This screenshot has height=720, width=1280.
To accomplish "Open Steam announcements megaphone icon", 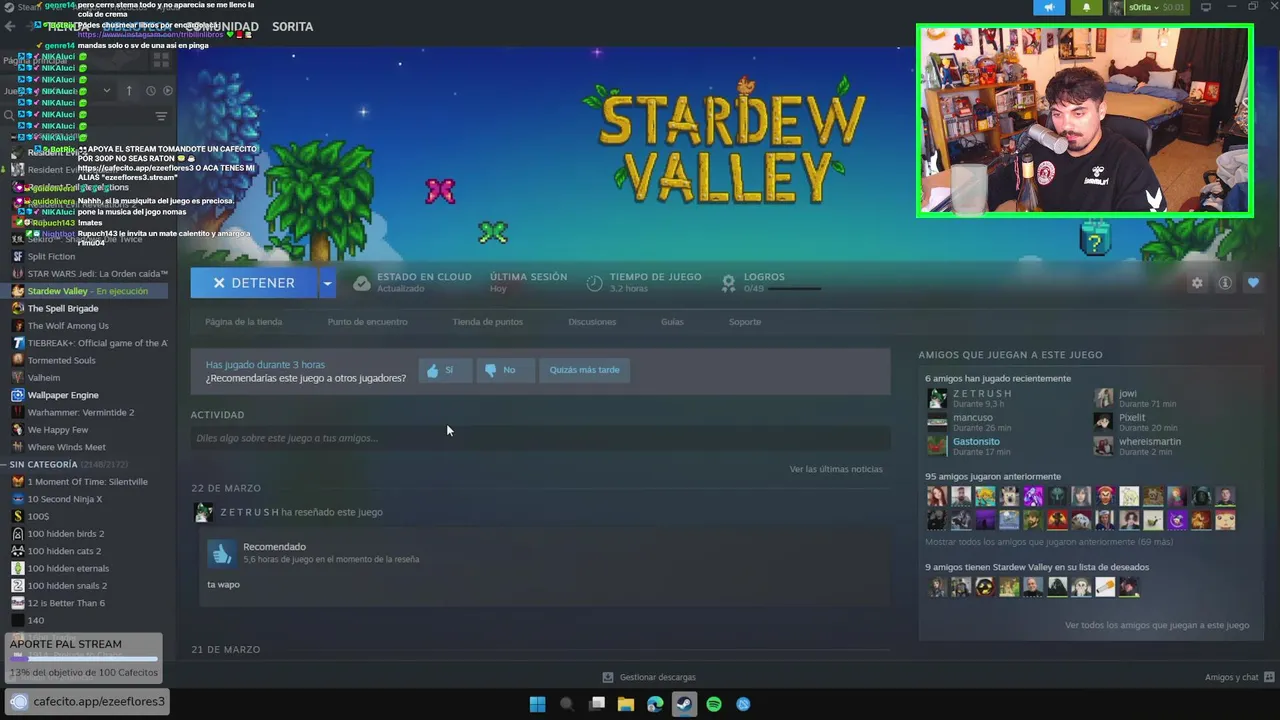I will pos(1049,7).
